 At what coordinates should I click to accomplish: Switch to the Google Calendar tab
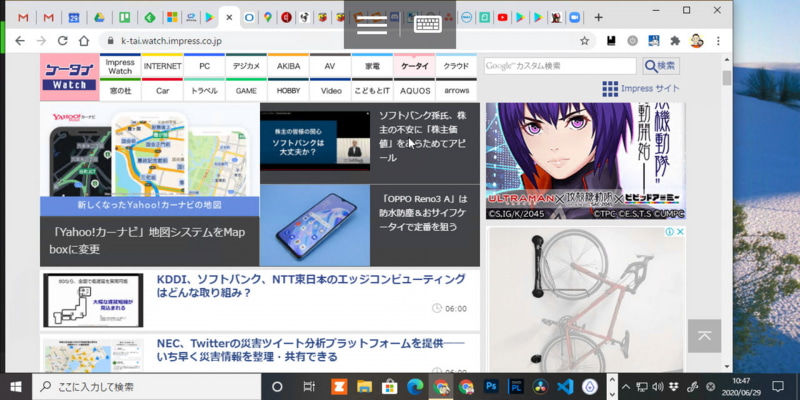(x=73, y=18)
